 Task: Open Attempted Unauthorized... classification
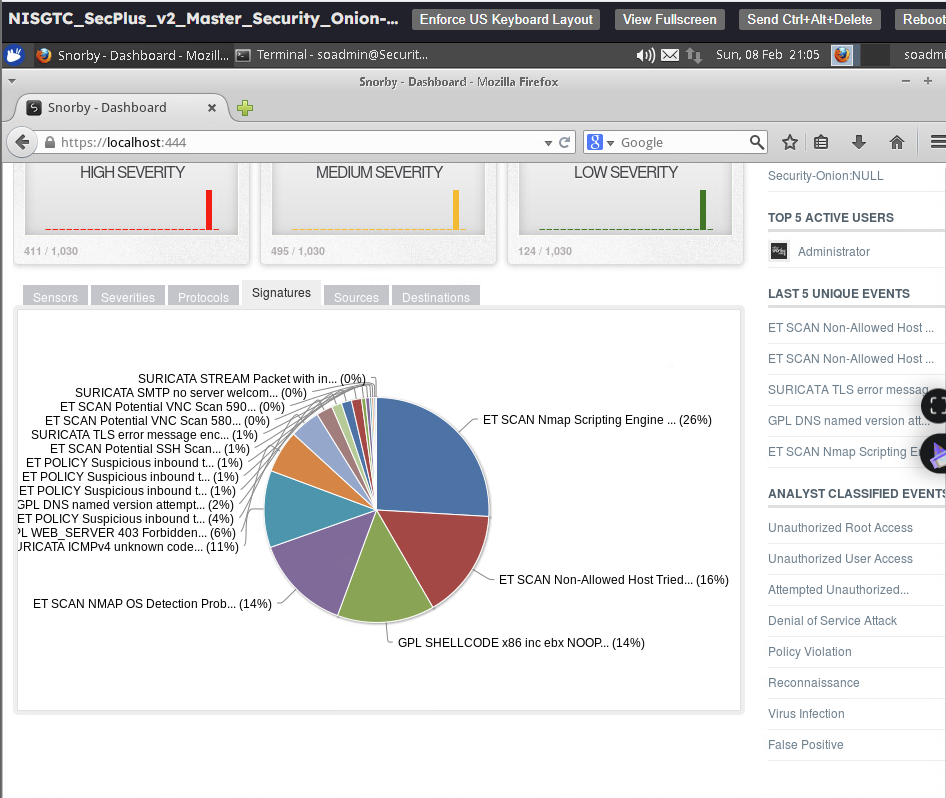click(x=839, y=590)
